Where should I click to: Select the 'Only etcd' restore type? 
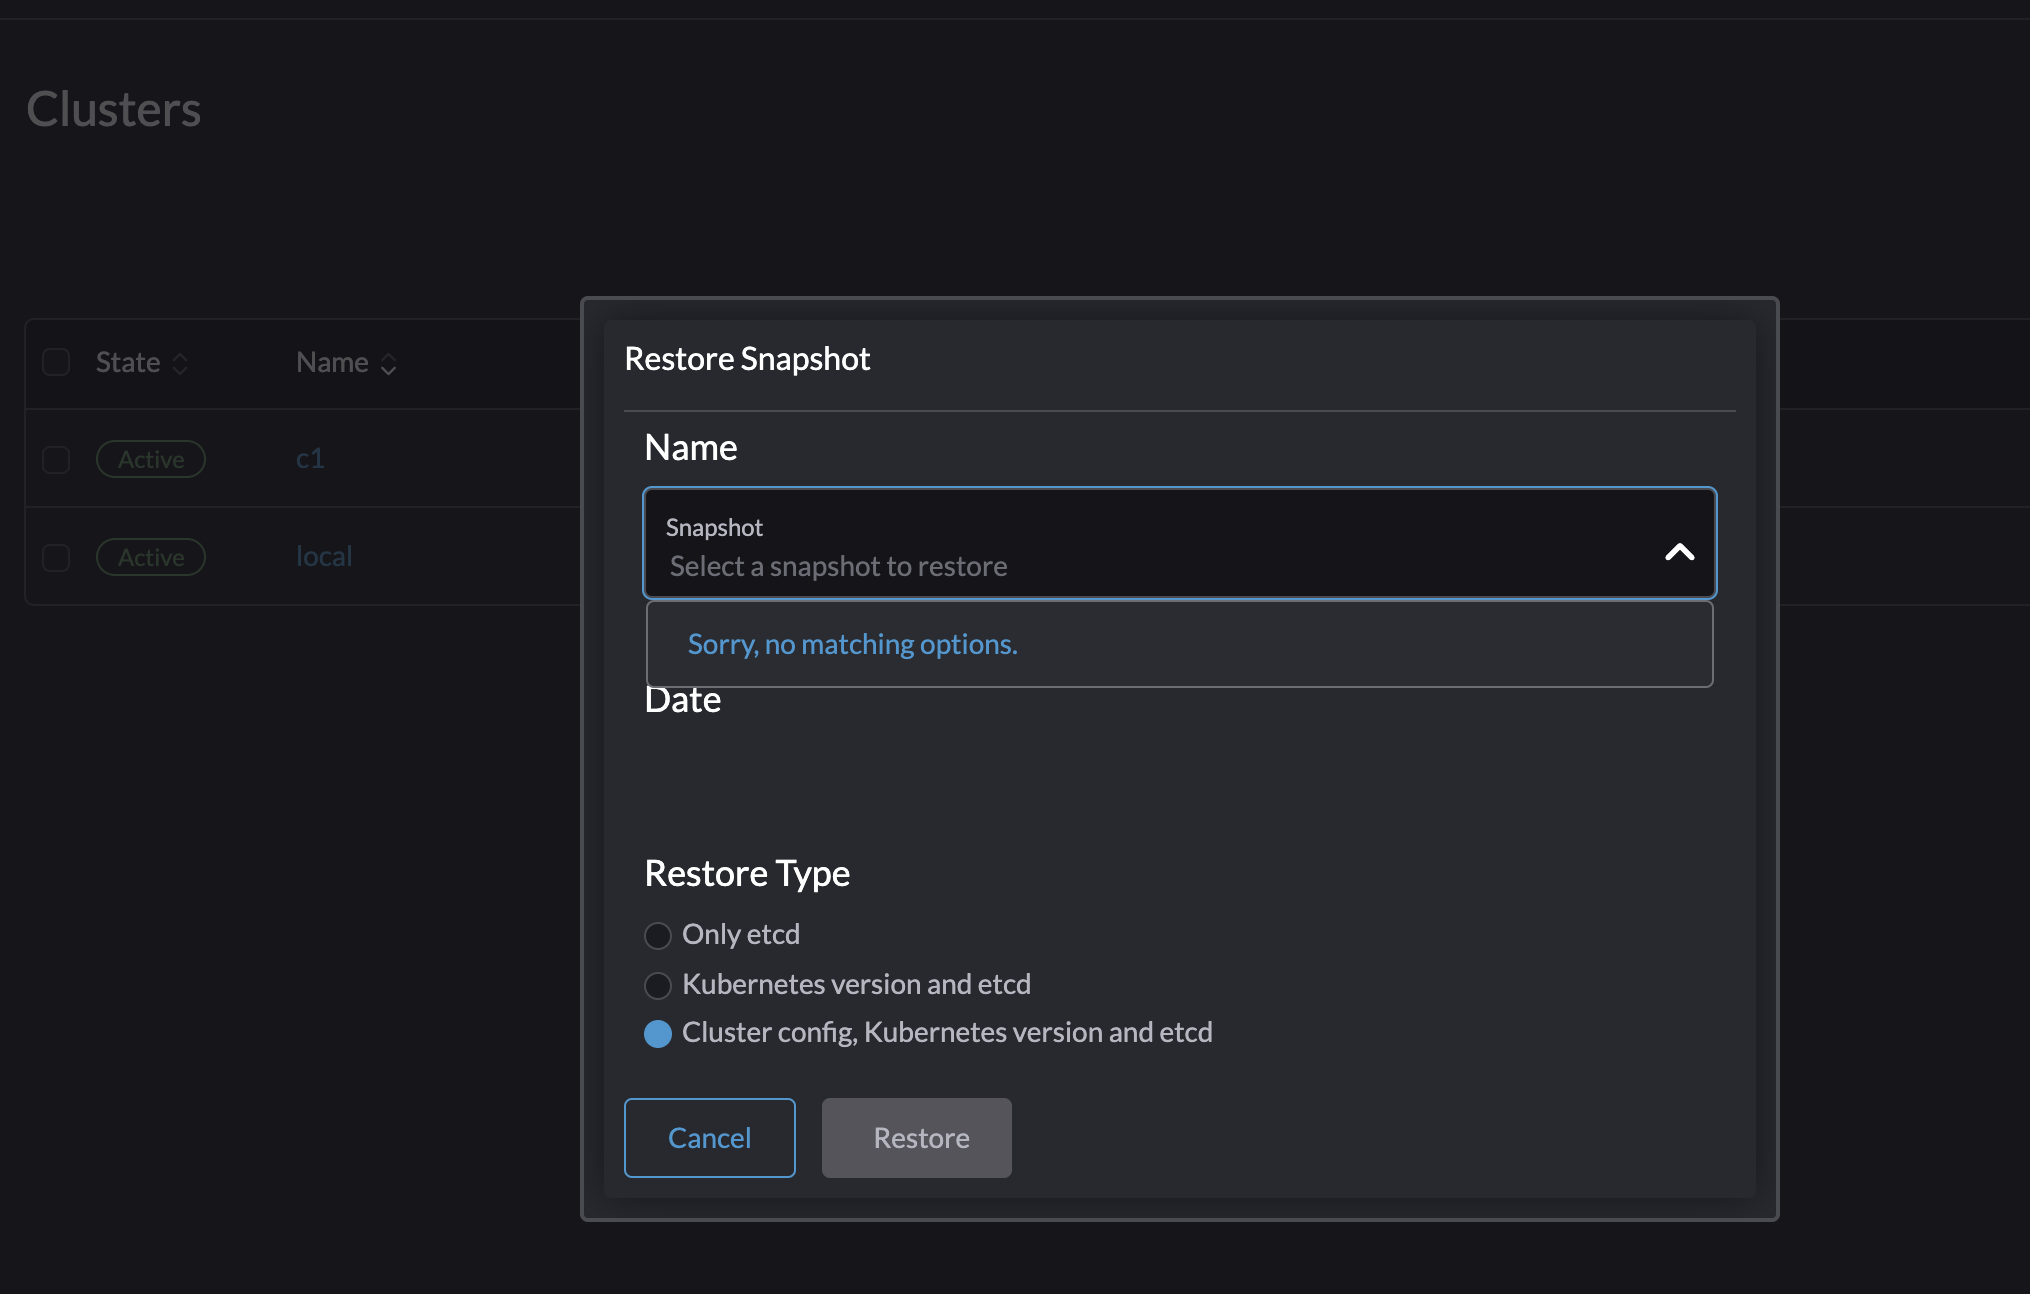pyautogui.click(x=658, y=935)
